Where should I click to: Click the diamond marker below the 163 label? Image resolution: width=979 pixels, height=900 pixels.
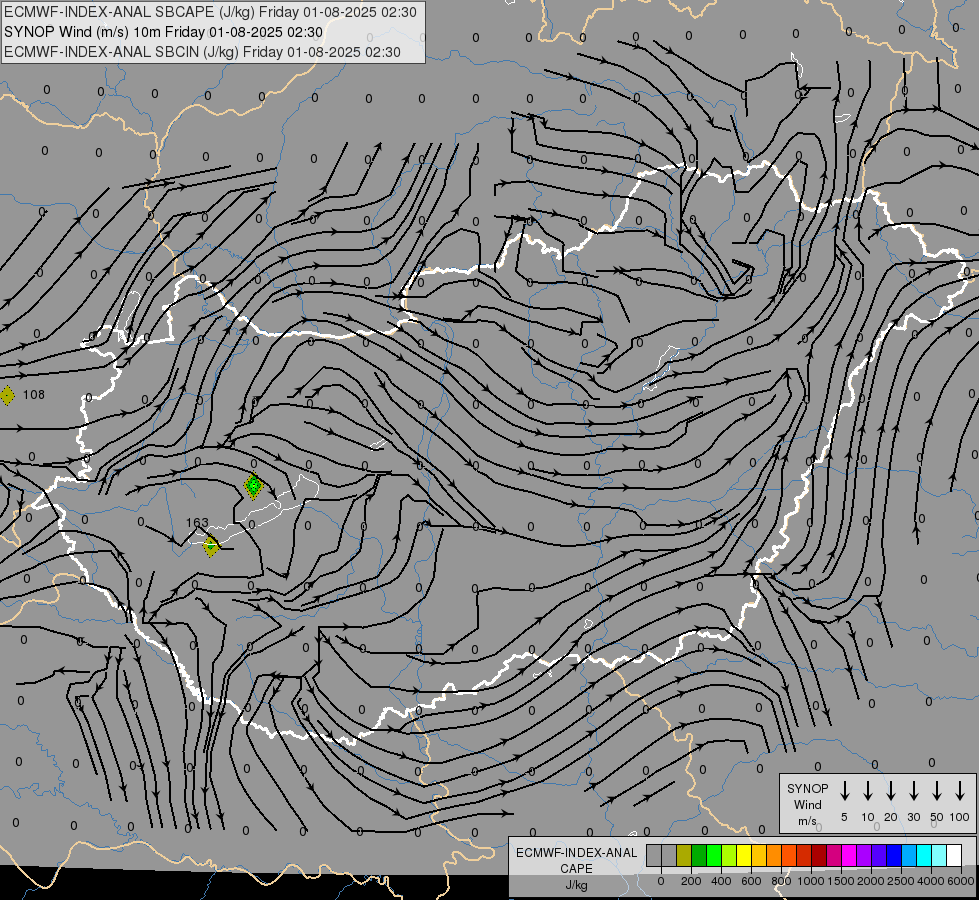click(x=211, y=546)
